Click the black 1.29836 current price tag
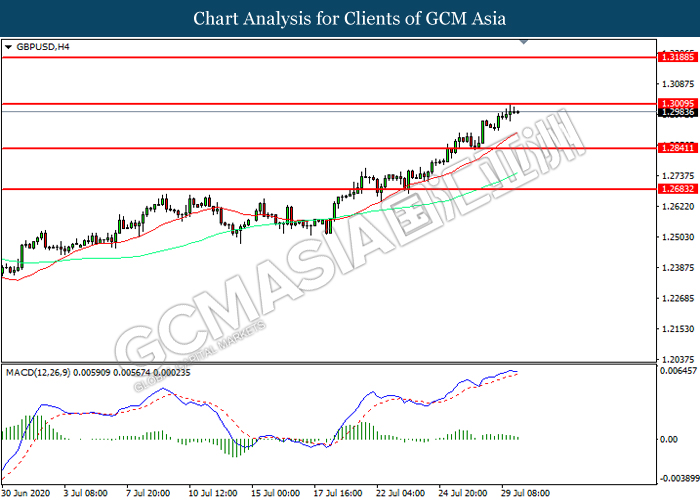This screenshot has width=700, height=500. coord(673,112)
